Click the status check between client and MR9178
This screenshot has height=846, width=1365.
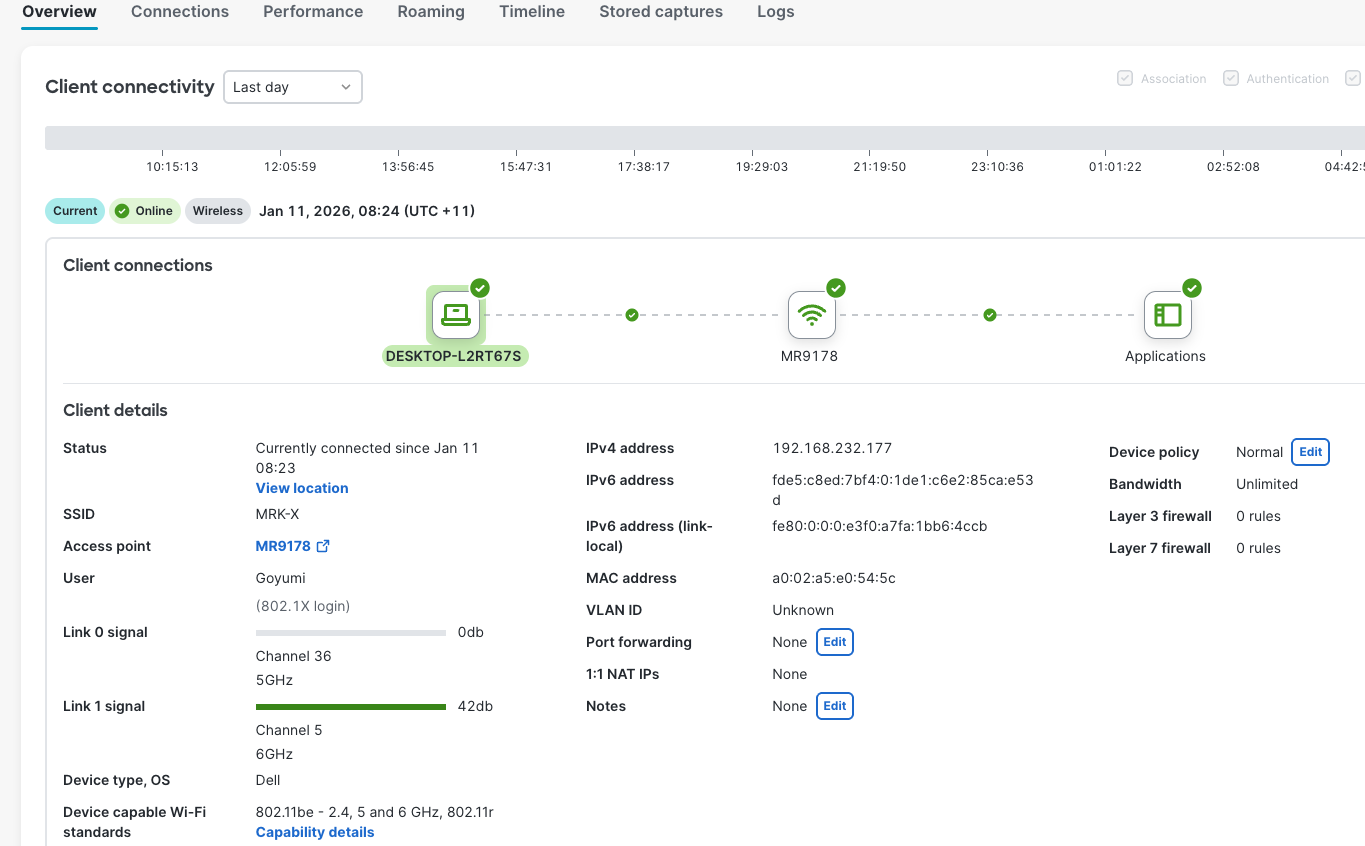[x=632, y=315]
